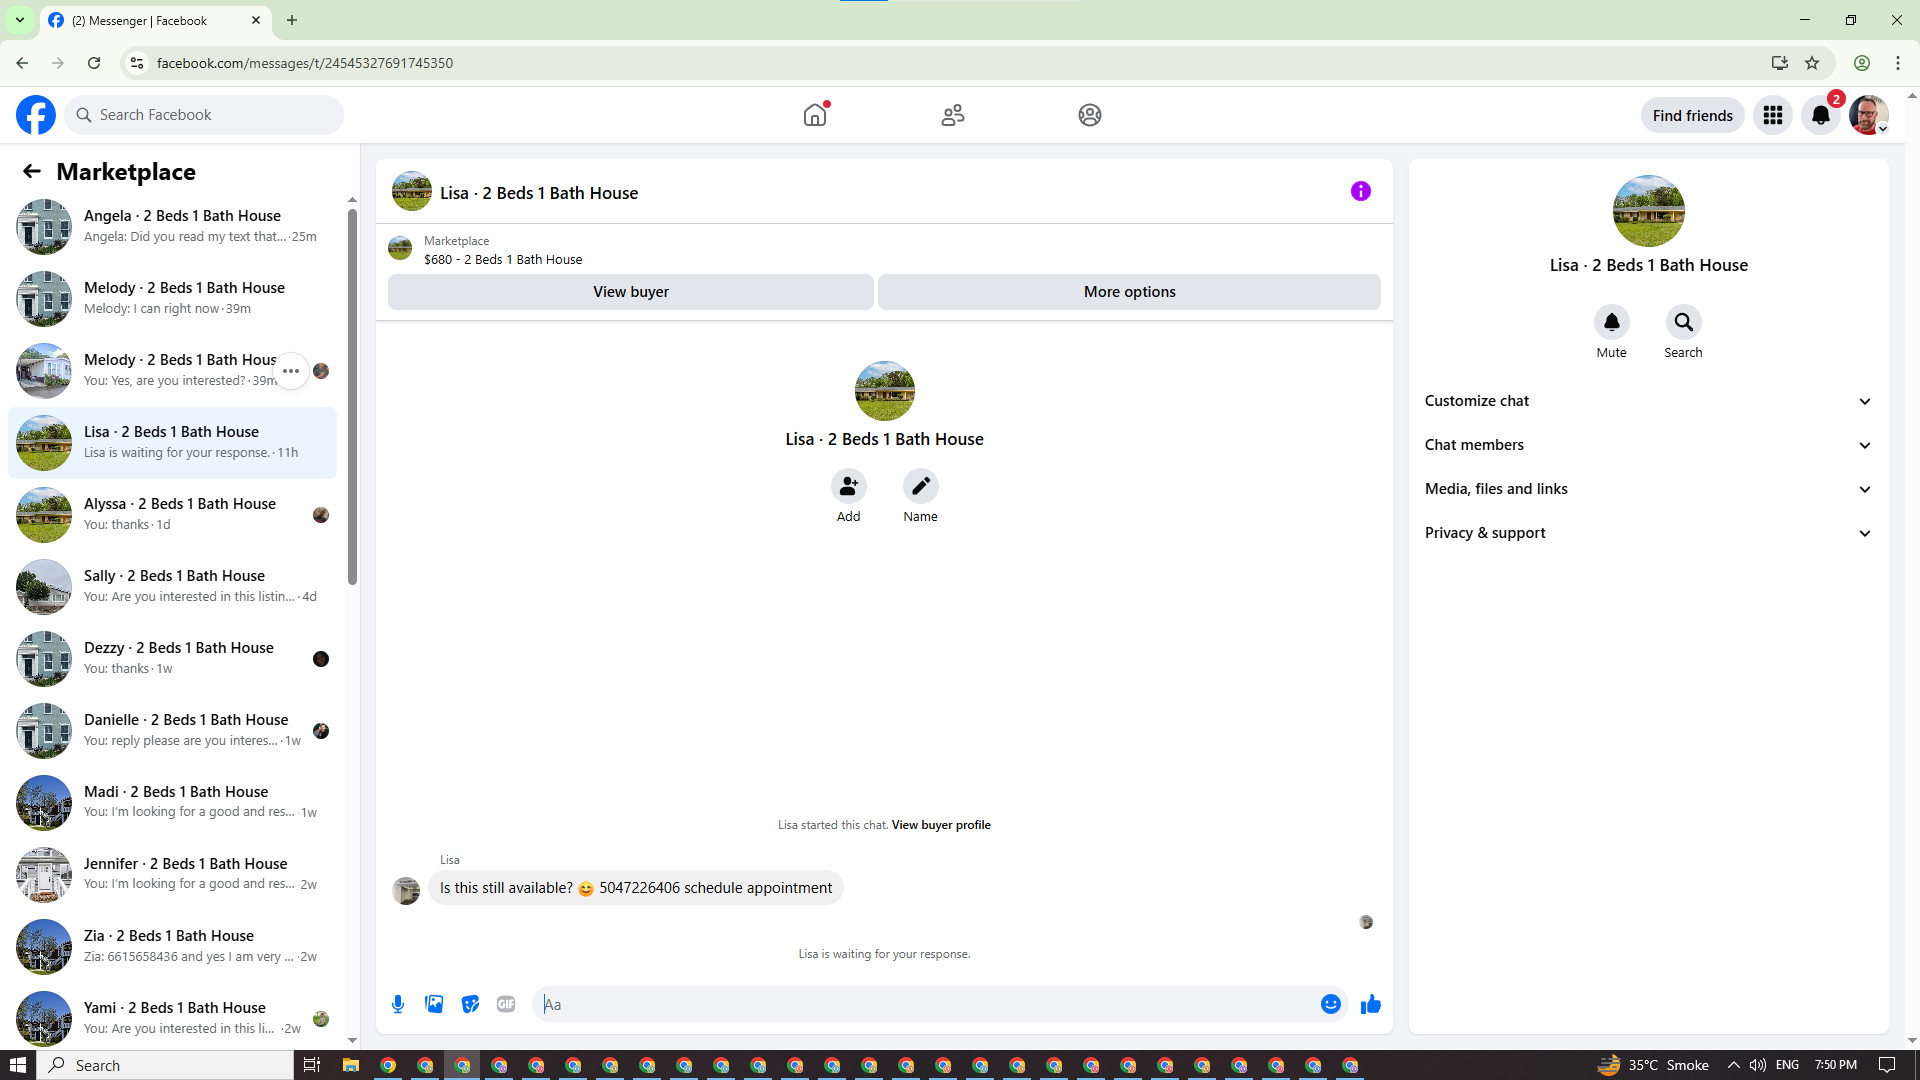Open the Groups icon in top navigation
The height and width of the screenshot is (1080, 1920).
pyautogui.click(x=1090, y=115)
